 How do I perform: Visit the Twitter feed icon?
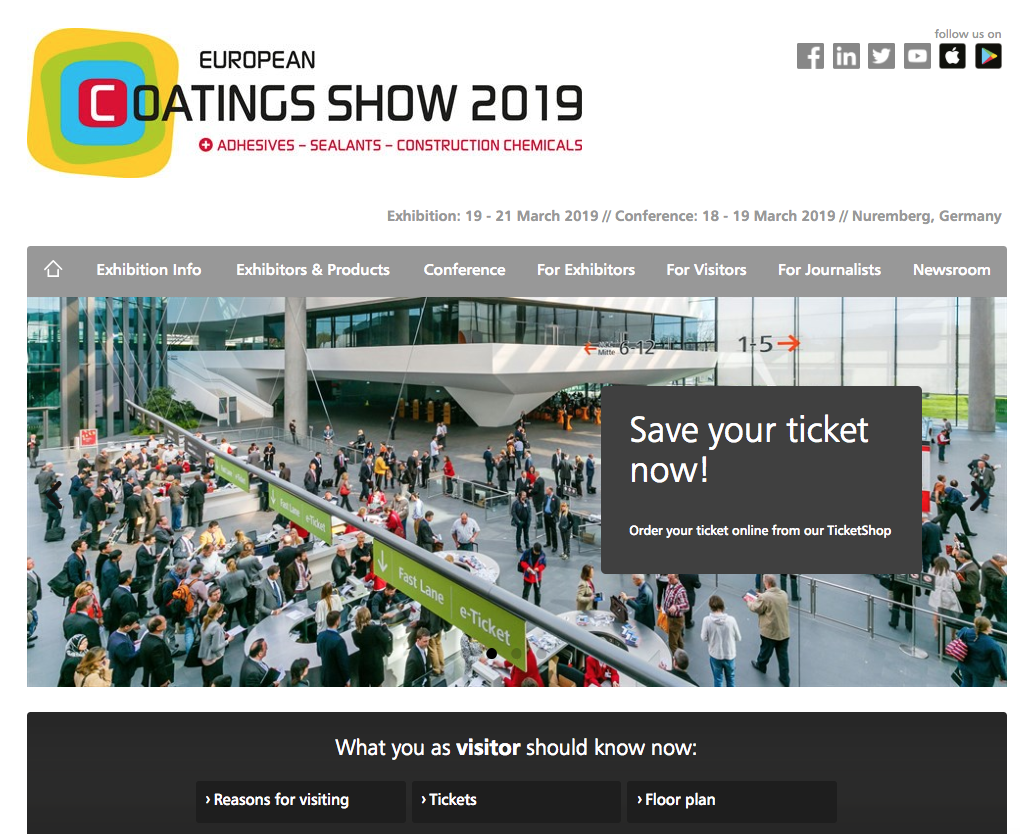click(881, 56)
